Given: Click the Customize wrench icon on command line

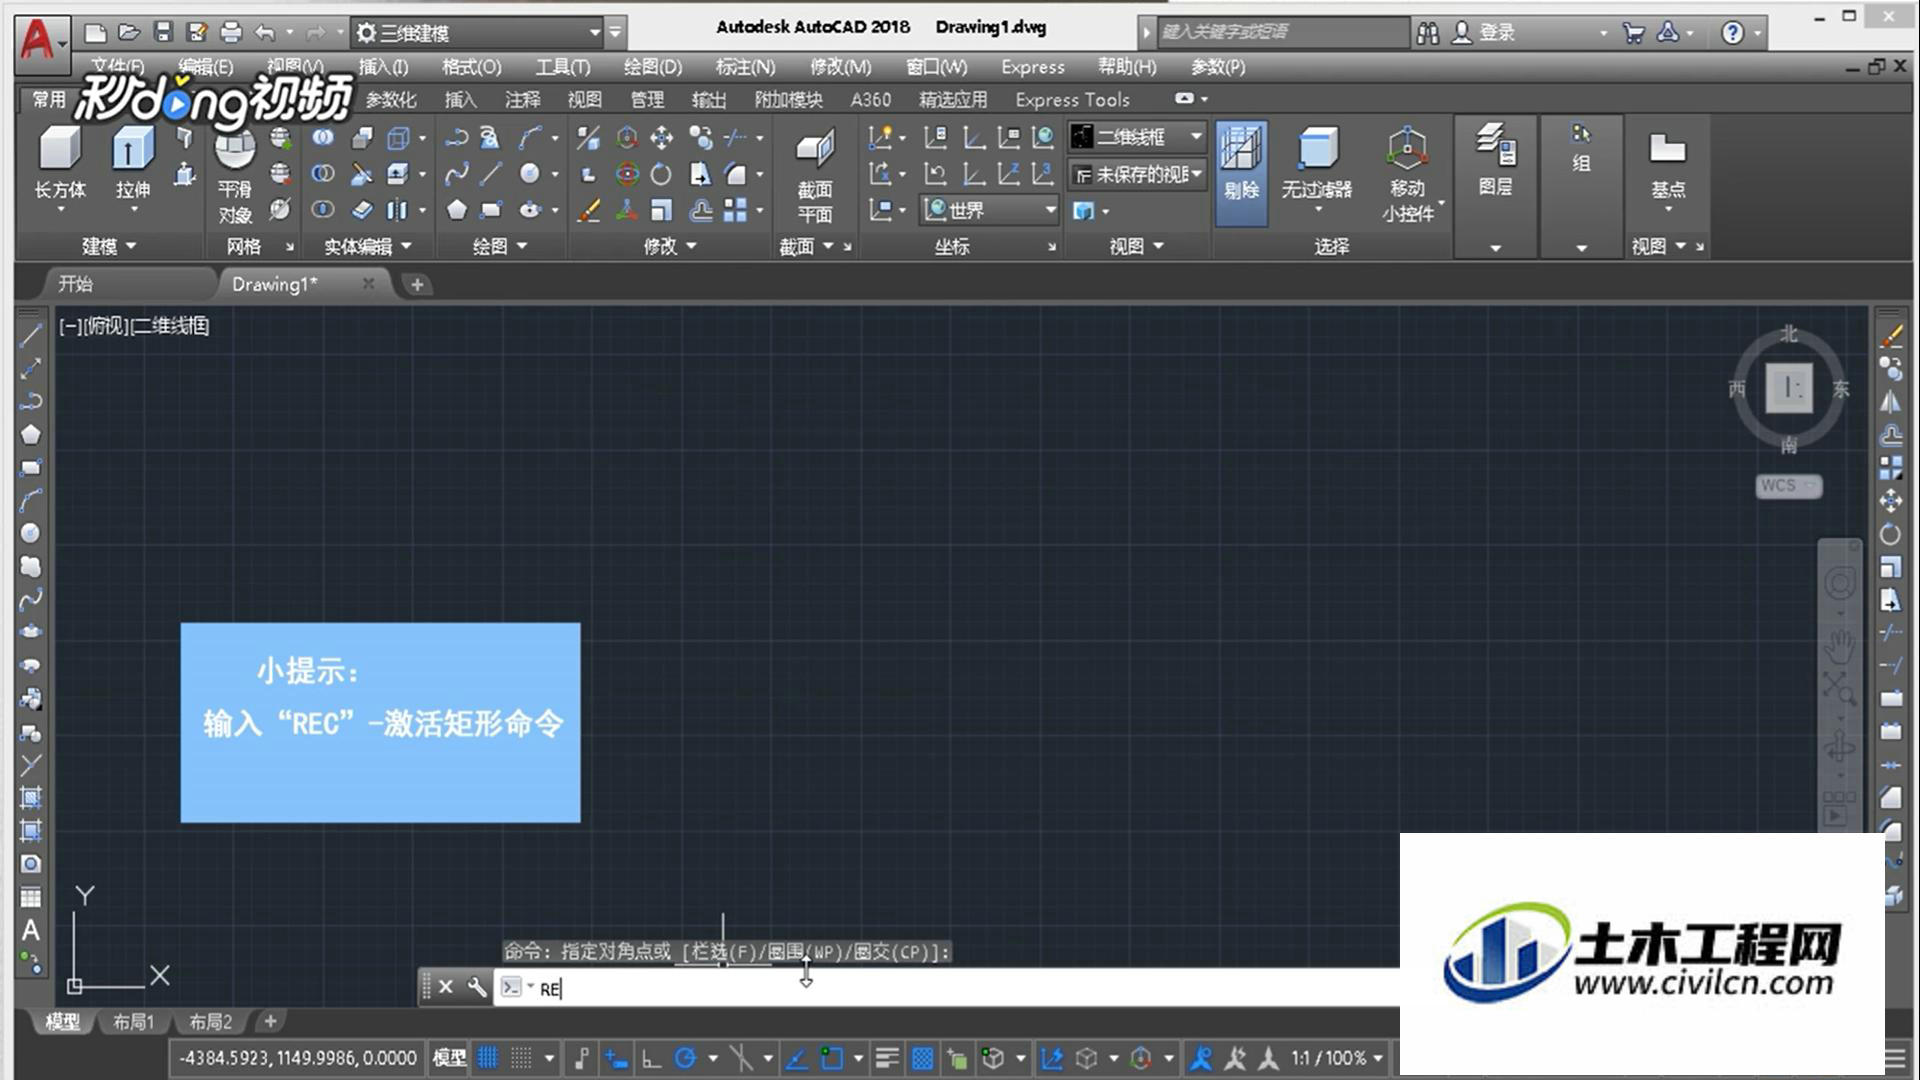Looking at the screenshot, I should point(477,987).
